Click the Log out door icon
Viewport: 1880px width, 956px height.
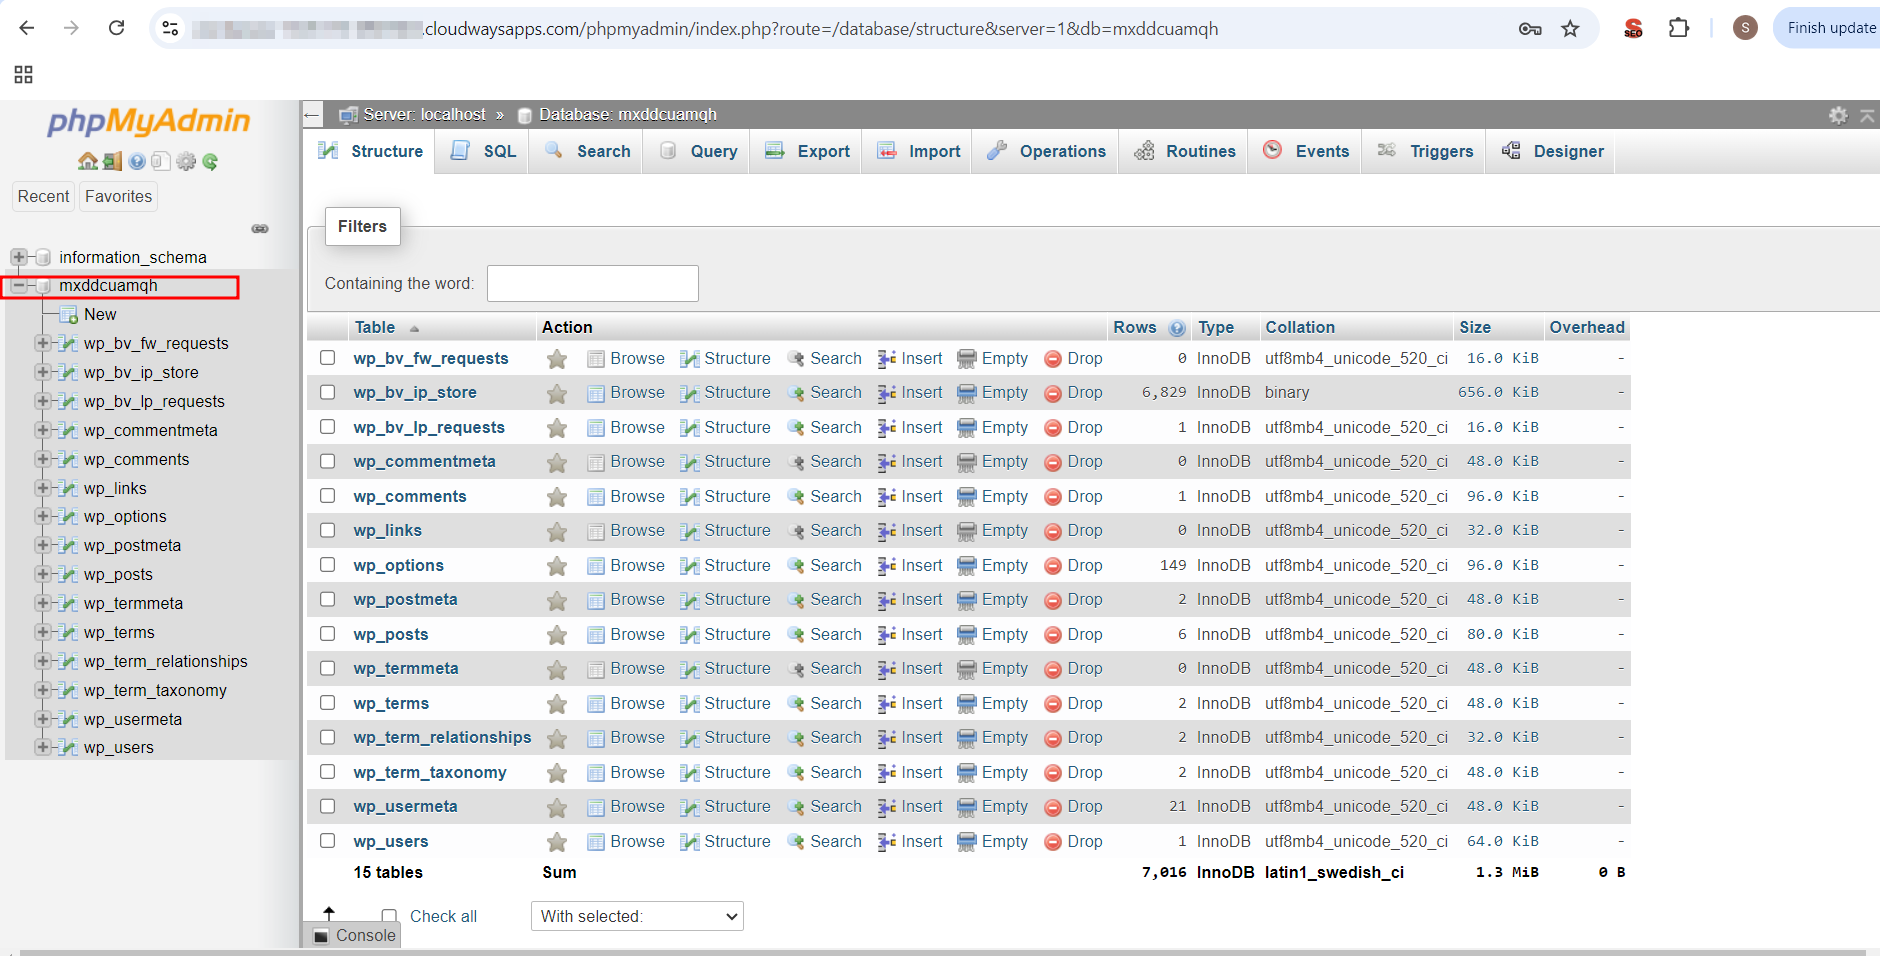click(112, 161)
